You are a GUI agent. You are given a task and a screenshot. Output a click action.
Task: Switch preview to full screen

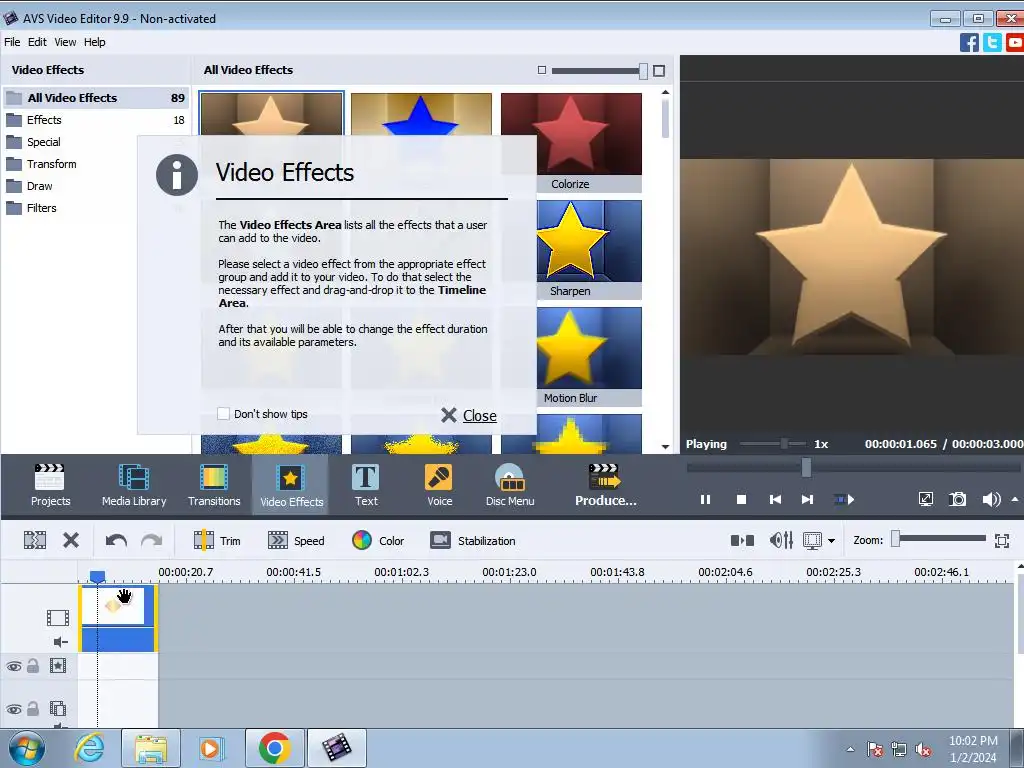point(925,500)
